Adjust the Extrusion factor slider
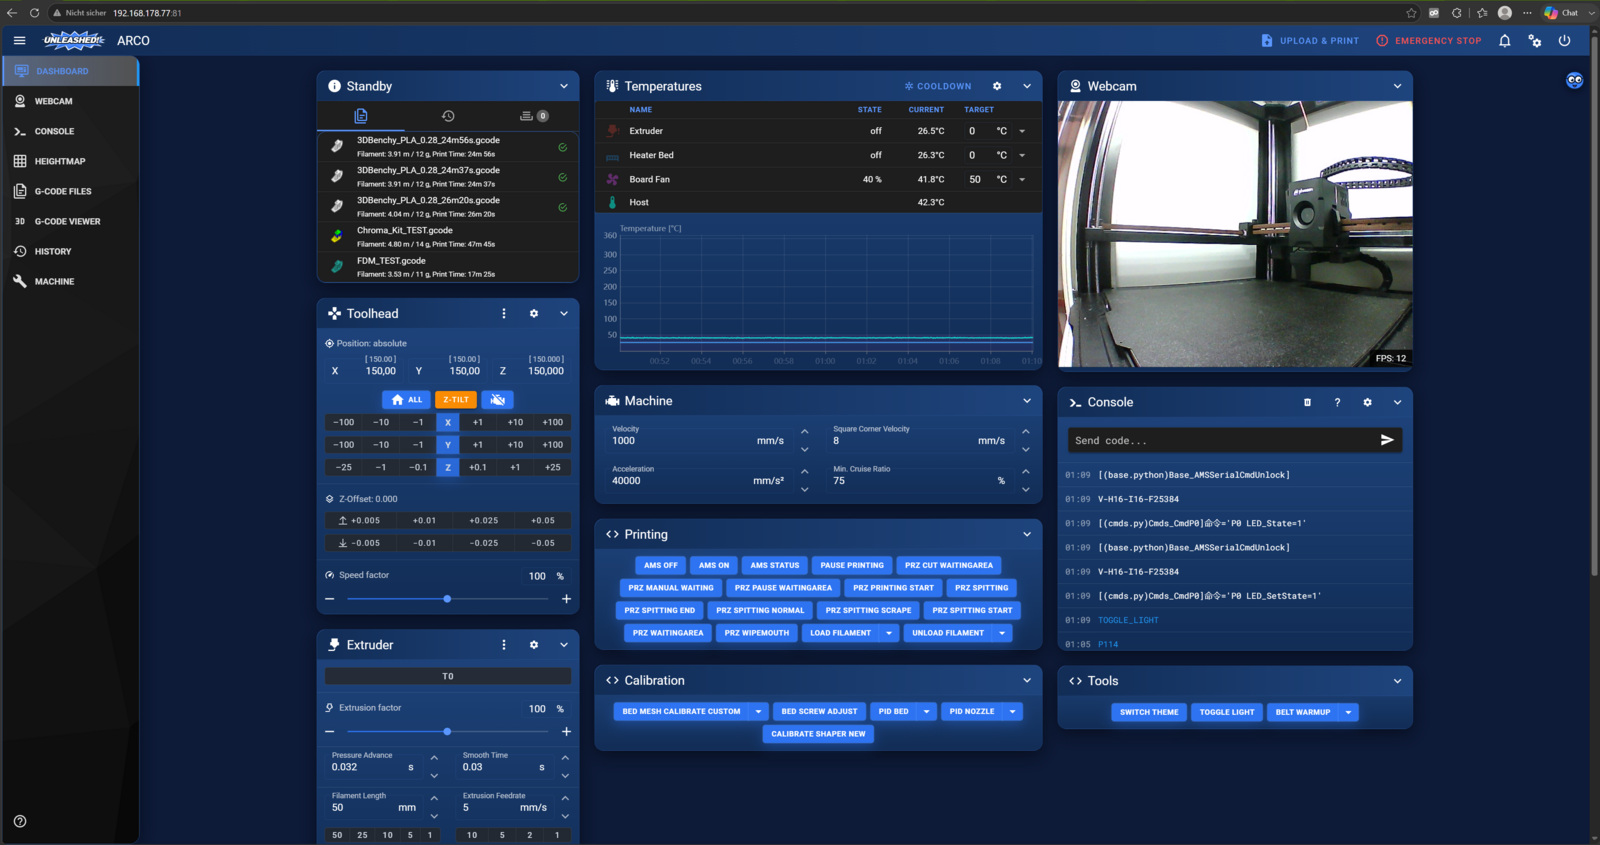Screen dimensions: 1600x845 (x=447, y=732)
